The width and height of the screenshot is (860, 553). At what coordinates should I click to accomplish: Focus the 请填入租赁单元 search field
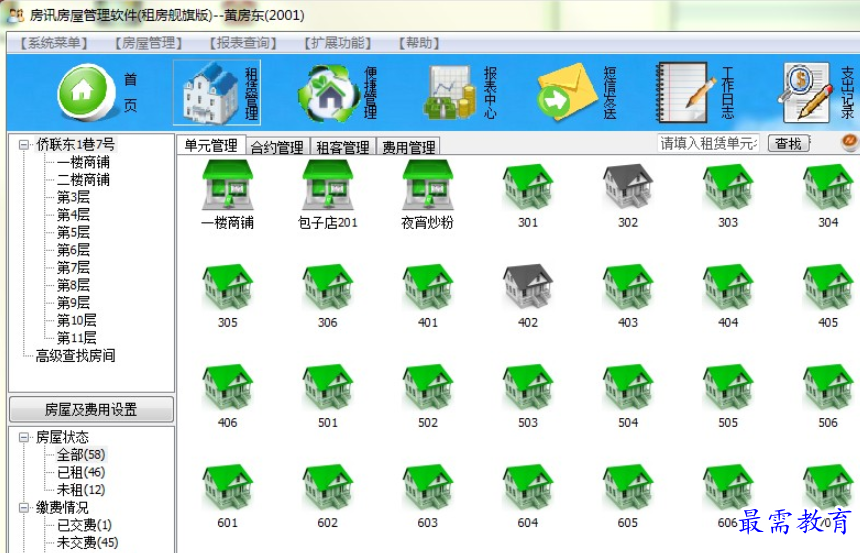[x=708, y=143]
